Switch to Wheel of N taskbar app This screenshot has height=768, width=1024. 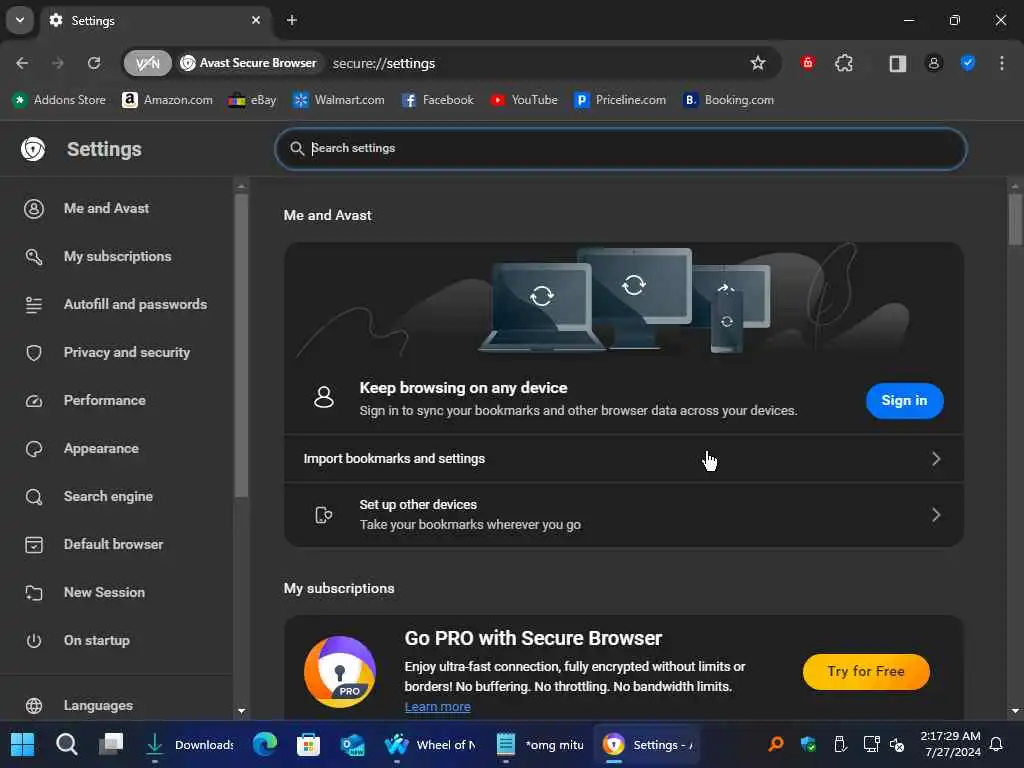pyautogui.click(x=430, y=744)
